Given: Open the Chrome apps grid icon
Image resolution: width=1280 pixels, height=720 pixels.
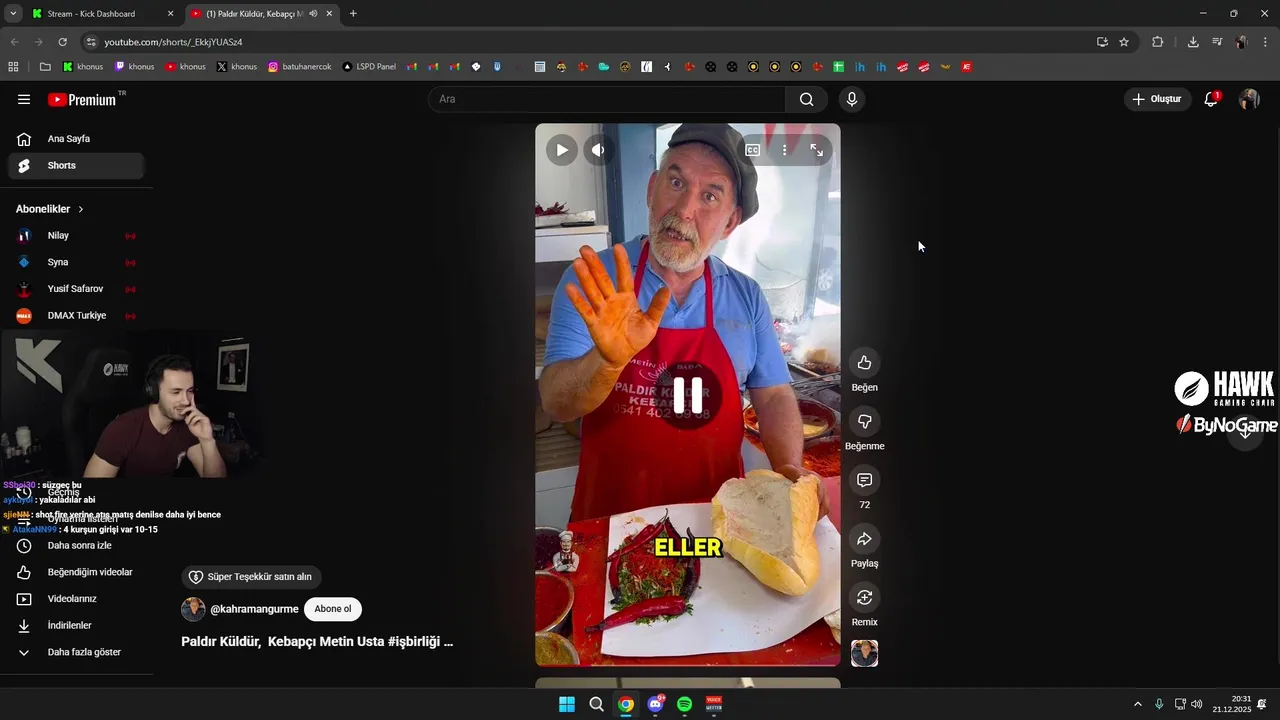Looking at the screenshot, I should point(13,67).
